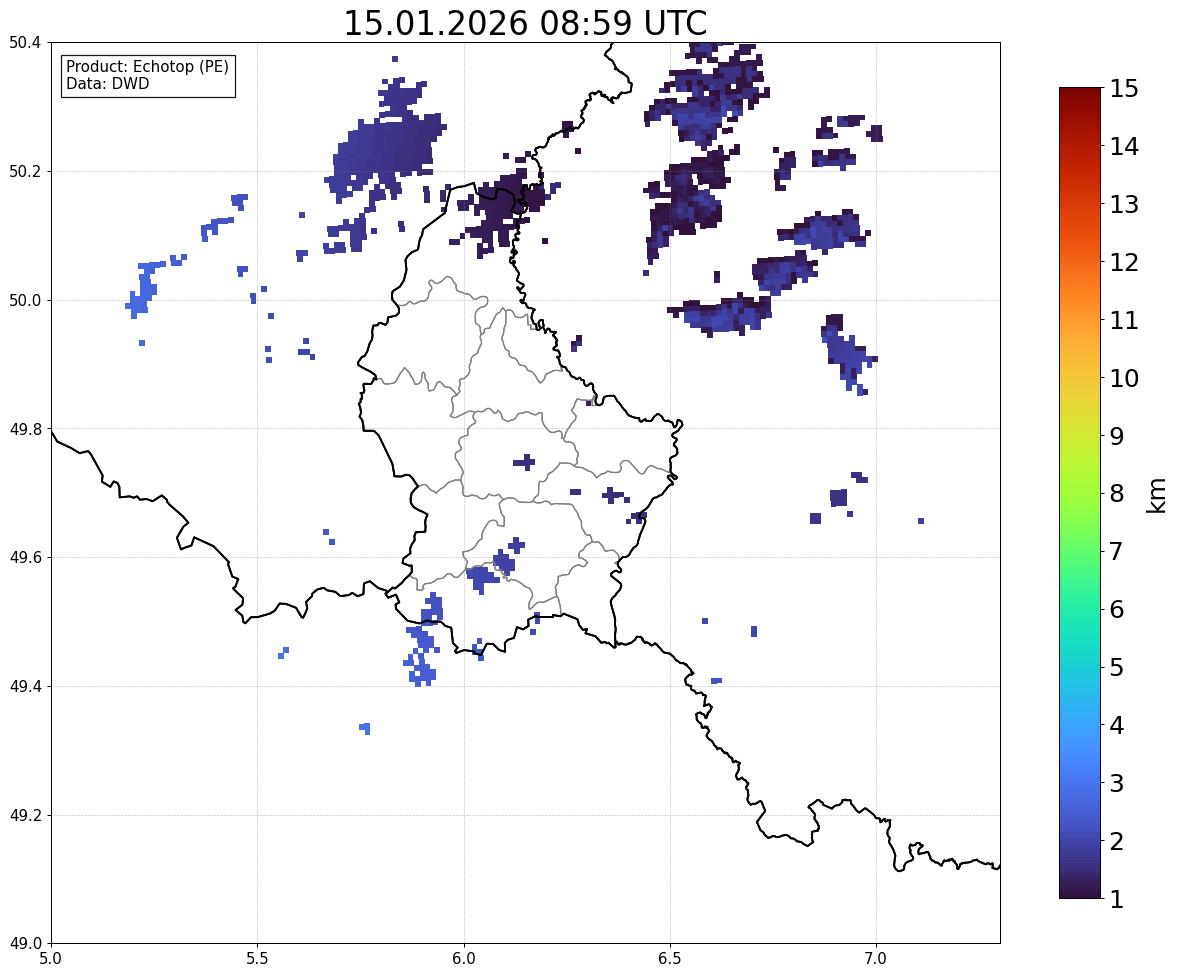Click the colorbar tick label '4'
This screenshot has width=1178, height=976.
point(1117,725)
